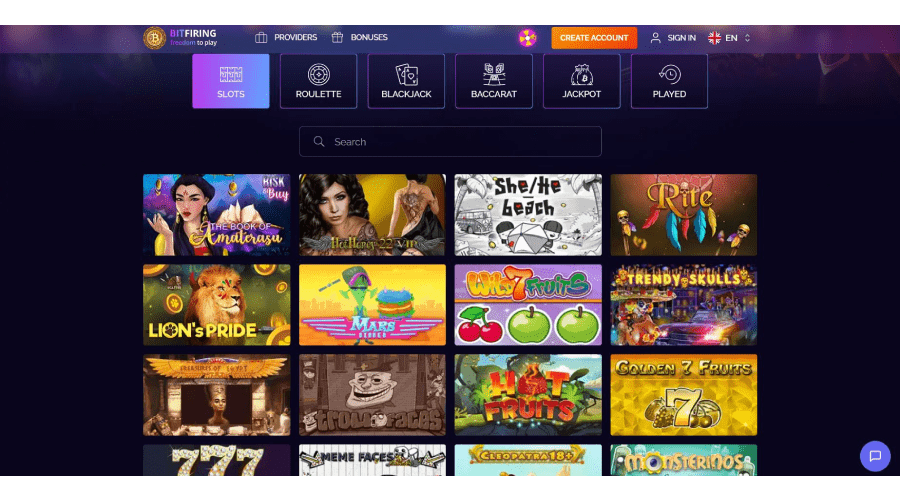
Task: Click the BitFiring bitcoin logo
Action: coord(154,38)
